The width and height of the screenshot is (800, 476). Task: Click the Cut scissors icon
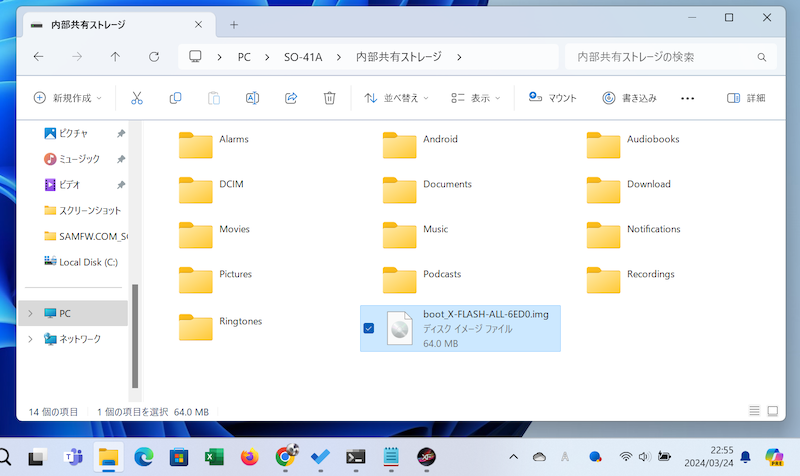(137, 98)
